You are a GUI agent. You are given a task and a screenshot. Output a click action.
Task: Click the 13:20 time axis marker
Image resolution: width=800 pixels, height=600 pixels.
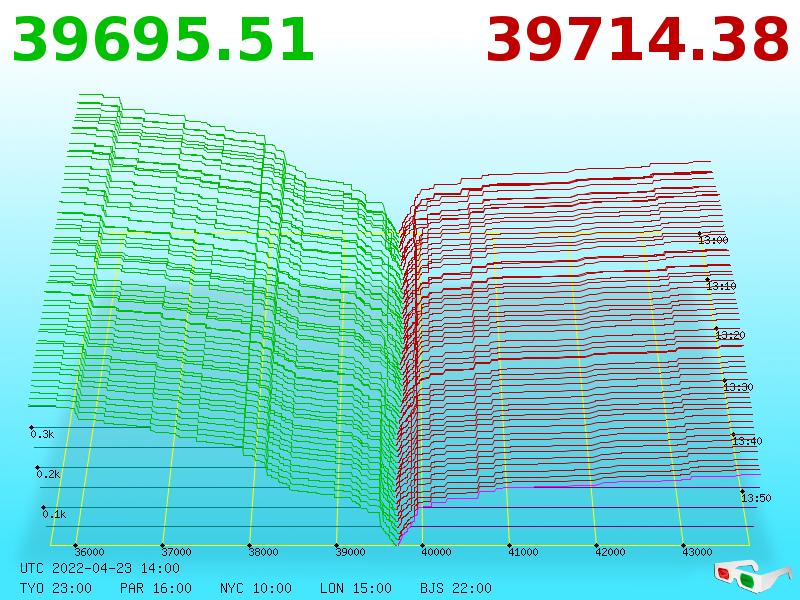click(730, 335)
